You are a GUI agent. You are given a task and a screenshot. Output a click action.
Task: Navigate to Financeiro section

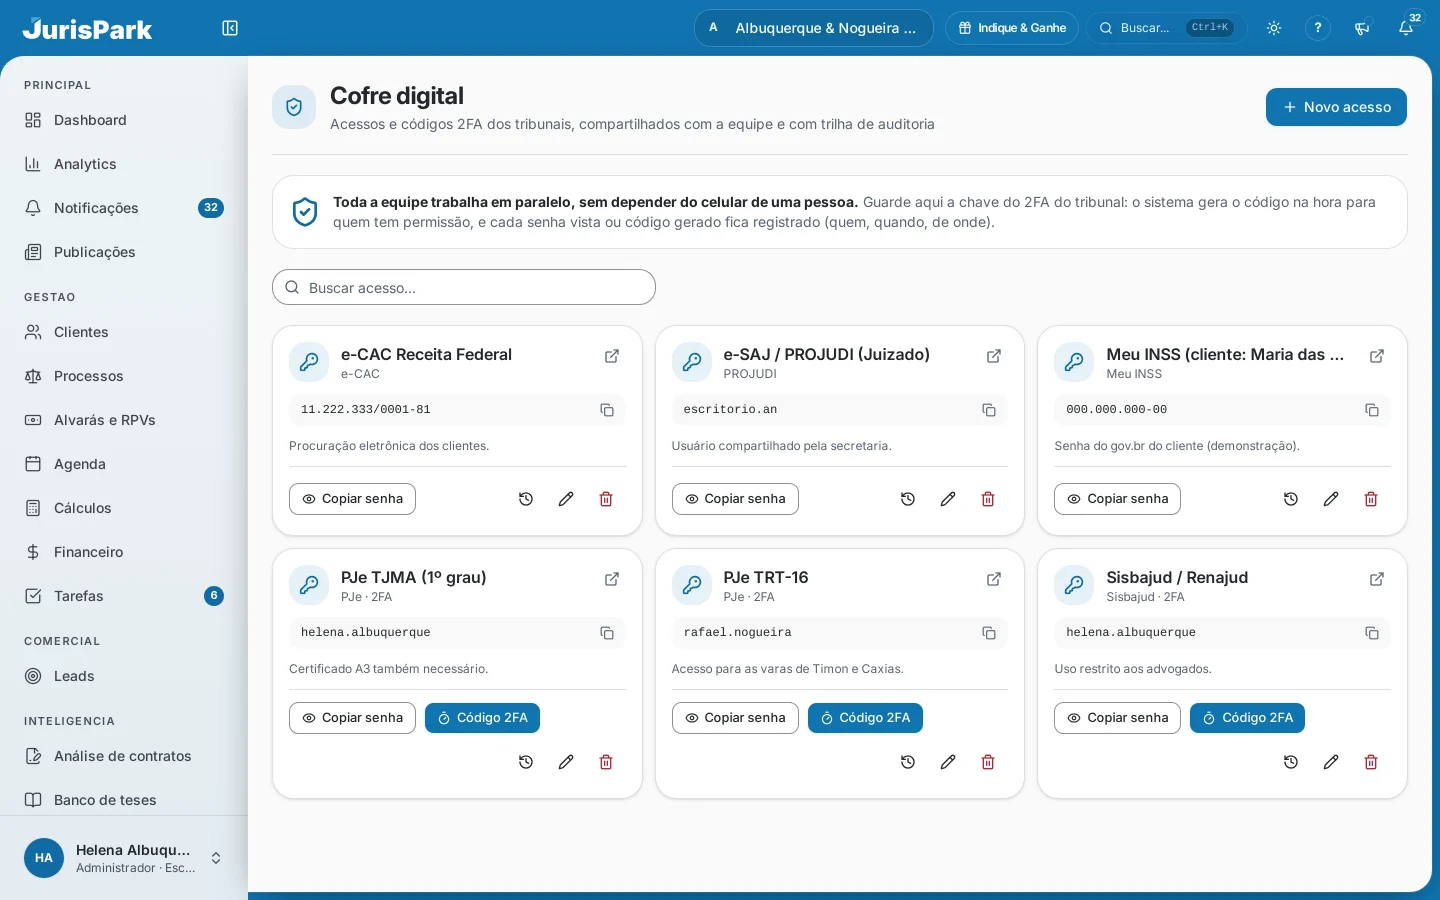(124, 552)
